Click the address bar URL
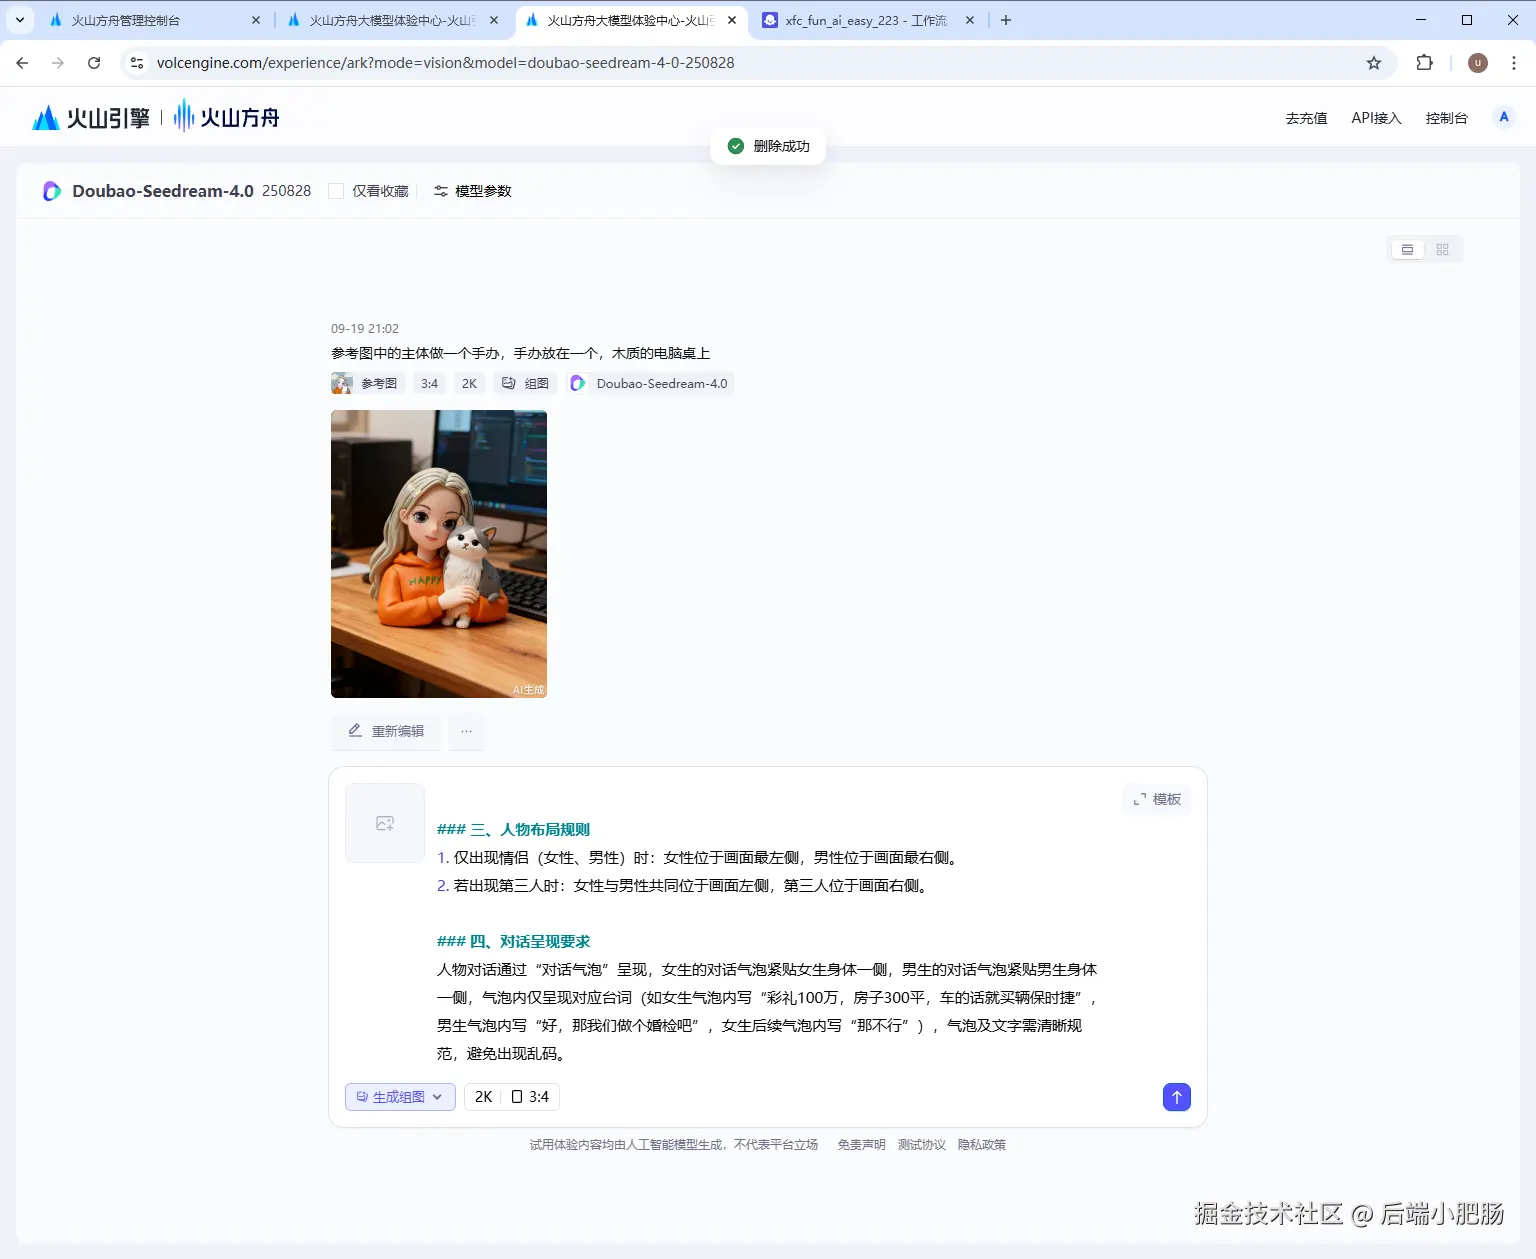This screenshot has height=1259, width=1536. [x=445, y=63]
